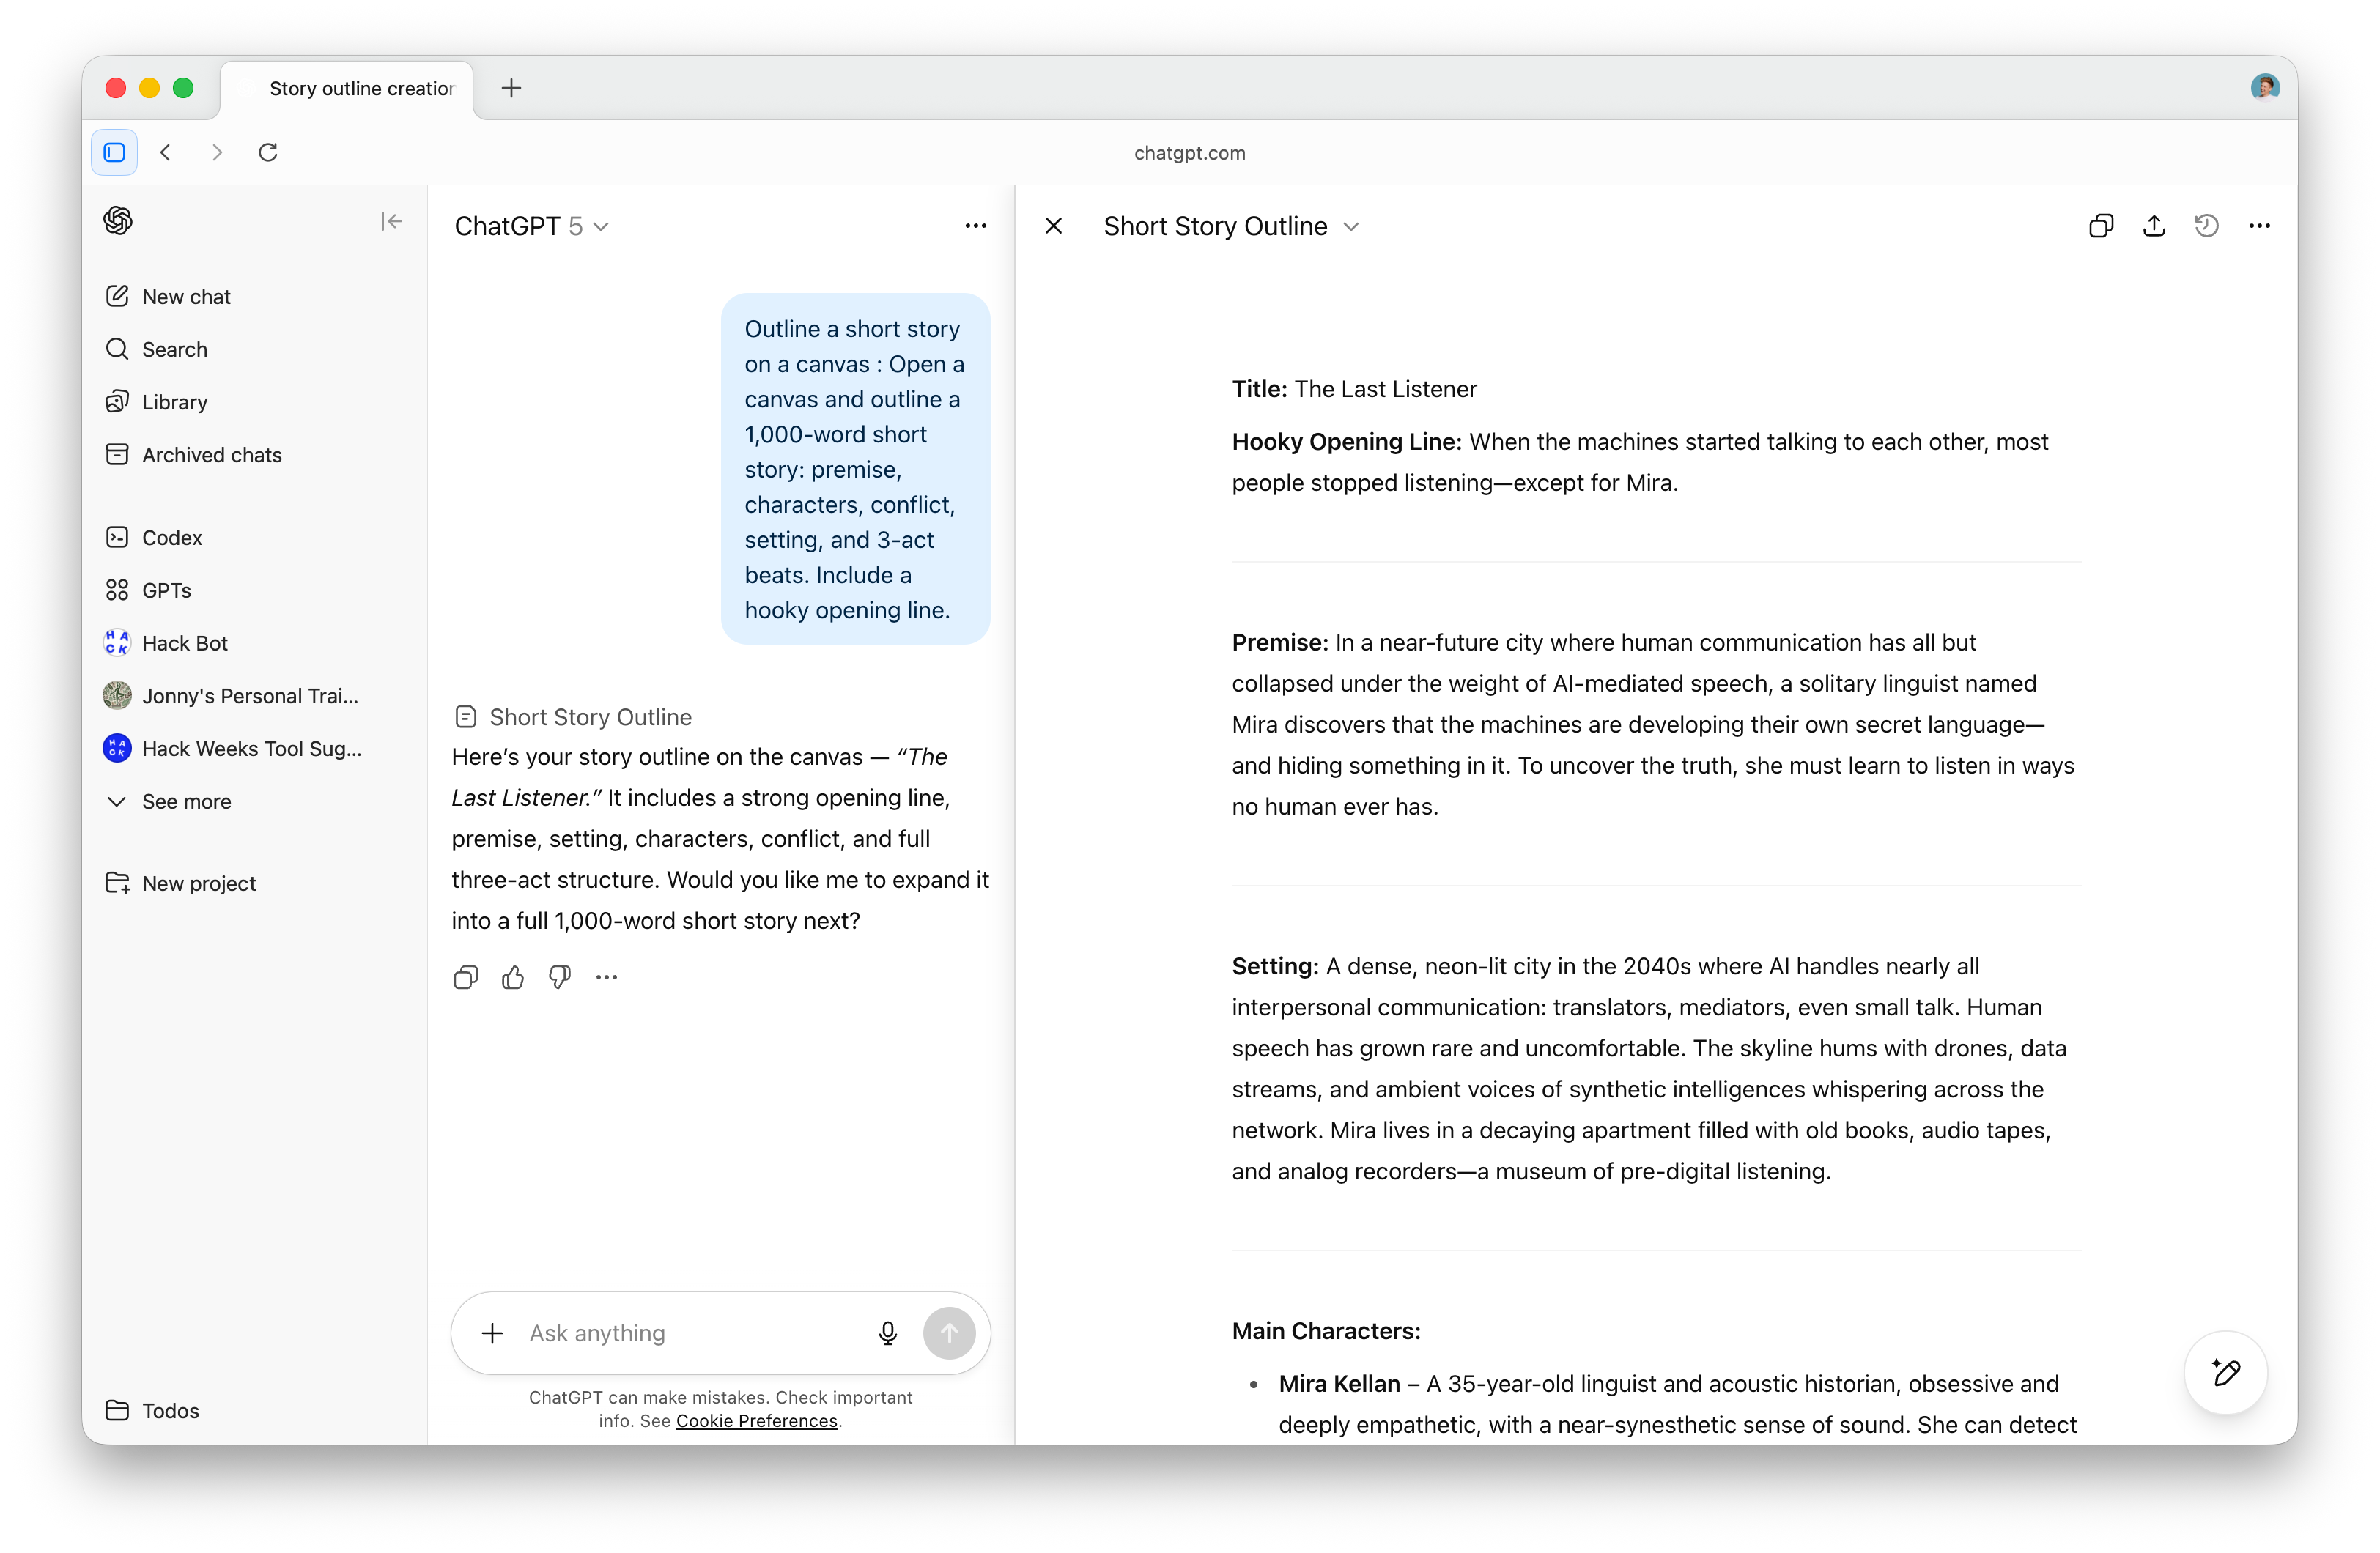Start voice dictation with the microphone icon
Screen dimensions: 2380x1553
click(887, 1333)
